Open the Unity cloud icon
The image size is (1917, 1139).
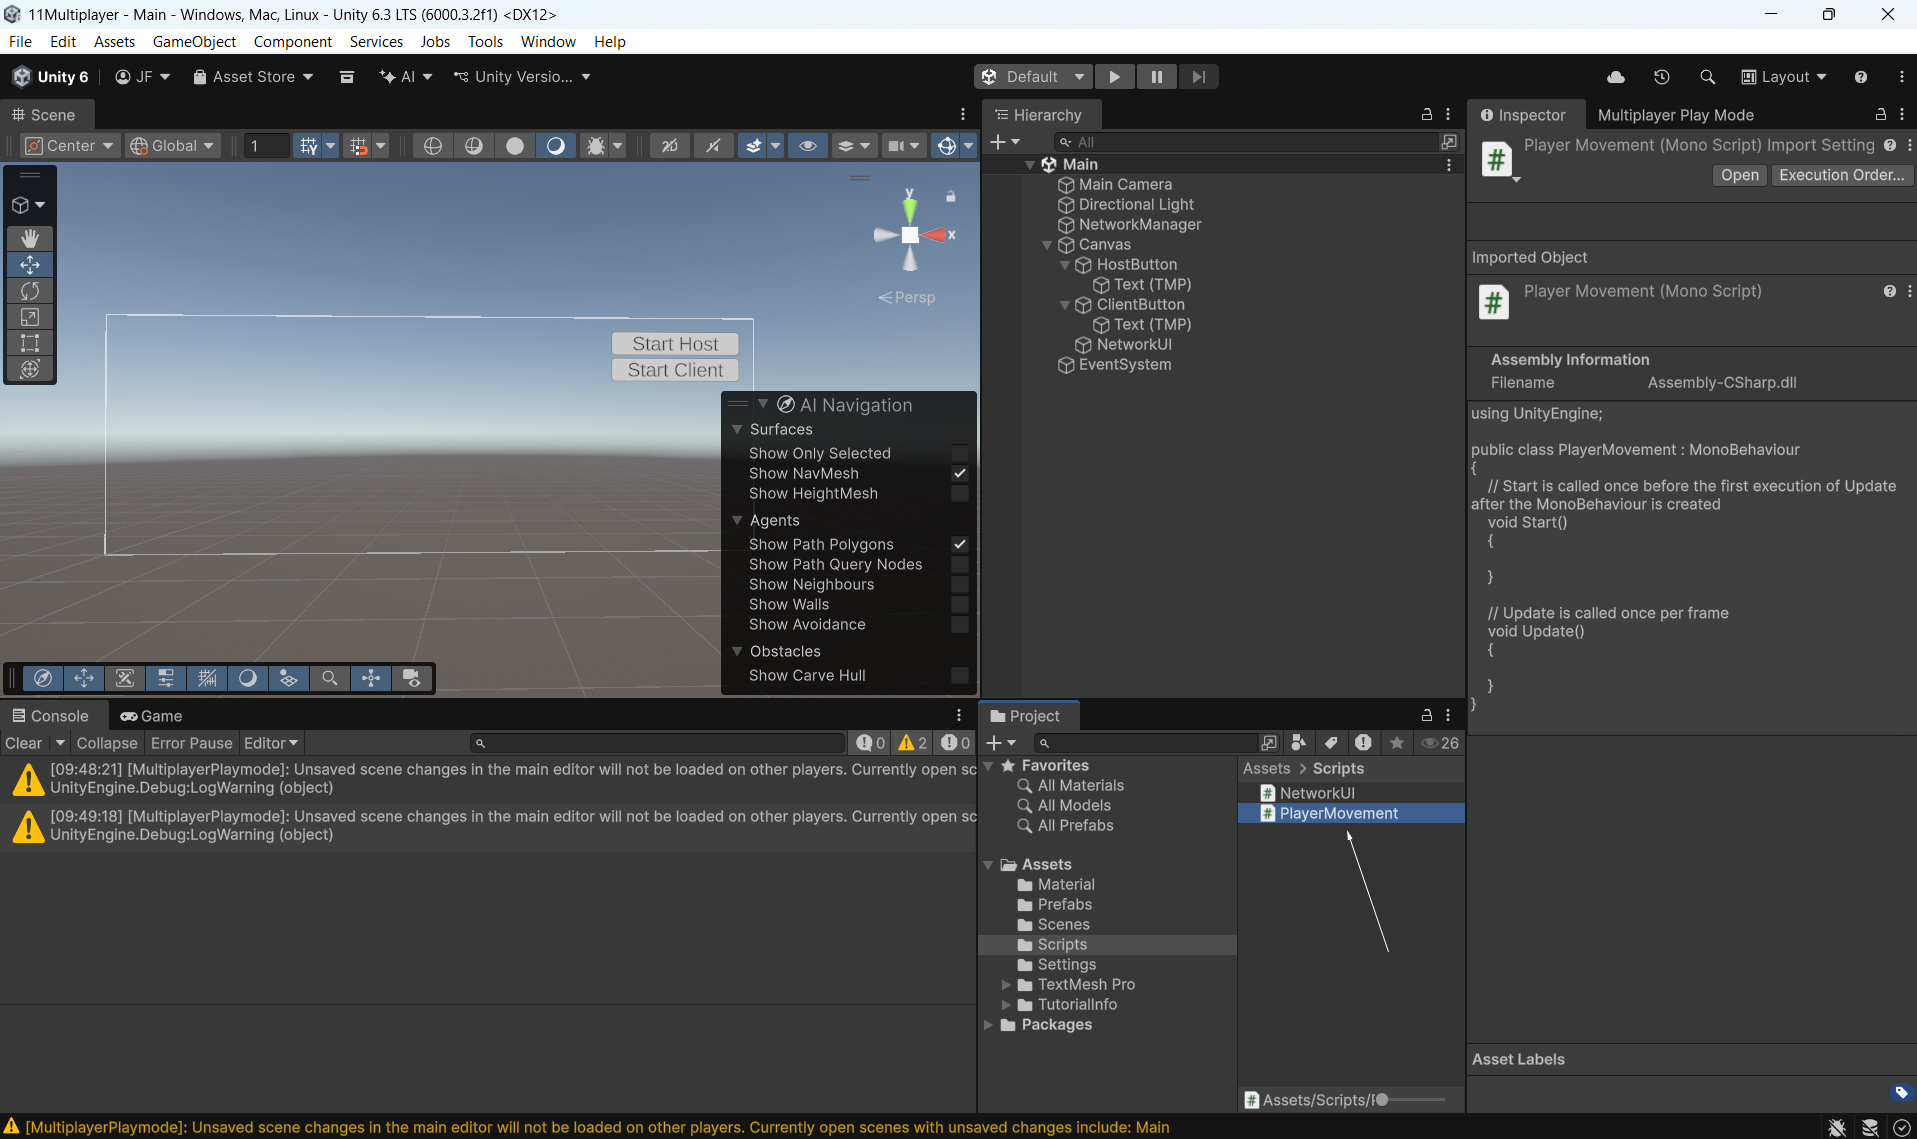[1615, 77]
